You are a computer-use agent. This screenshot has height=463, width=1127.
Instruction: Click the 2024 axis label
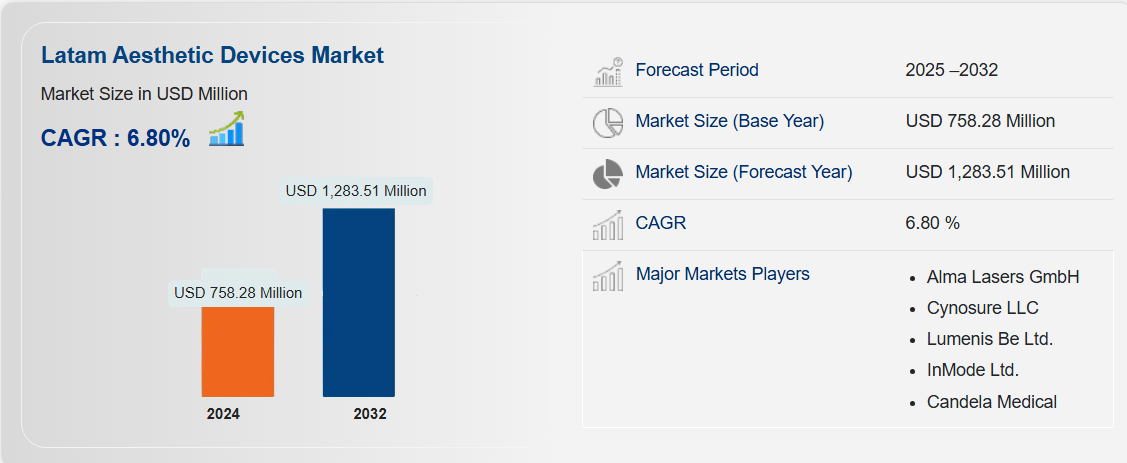coord(224,413)
